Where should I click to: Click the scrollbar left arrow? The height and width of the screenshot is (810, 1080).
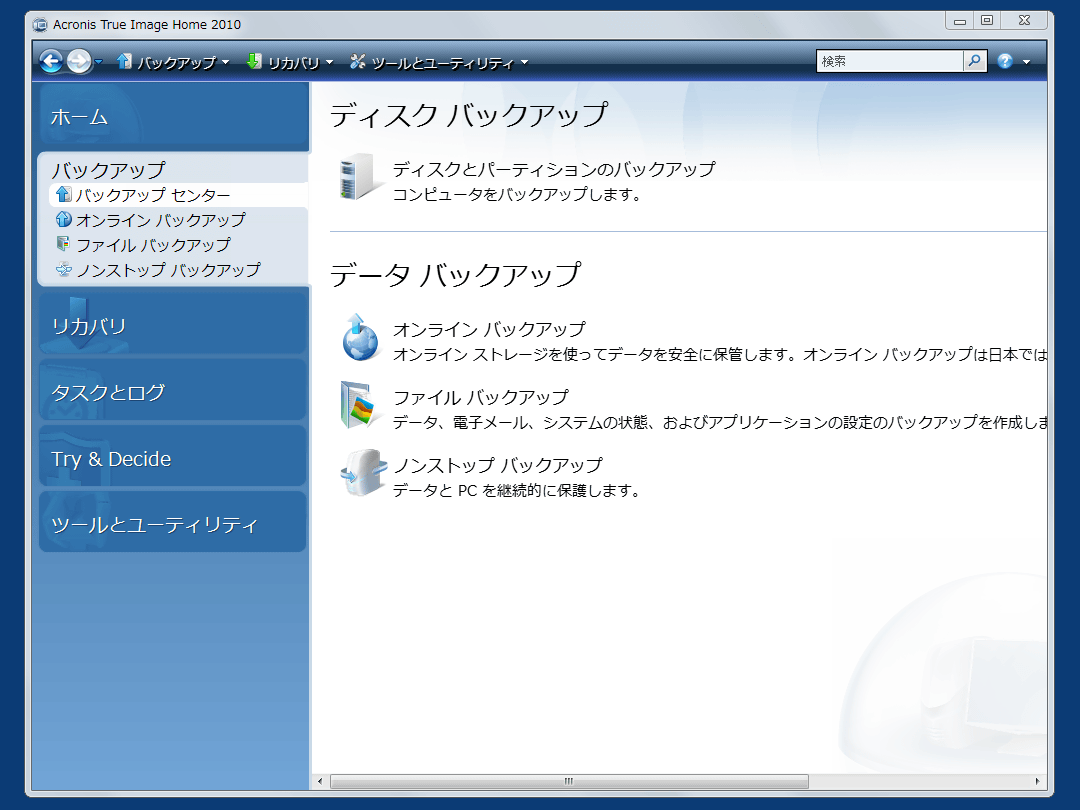tap(320, 781)
